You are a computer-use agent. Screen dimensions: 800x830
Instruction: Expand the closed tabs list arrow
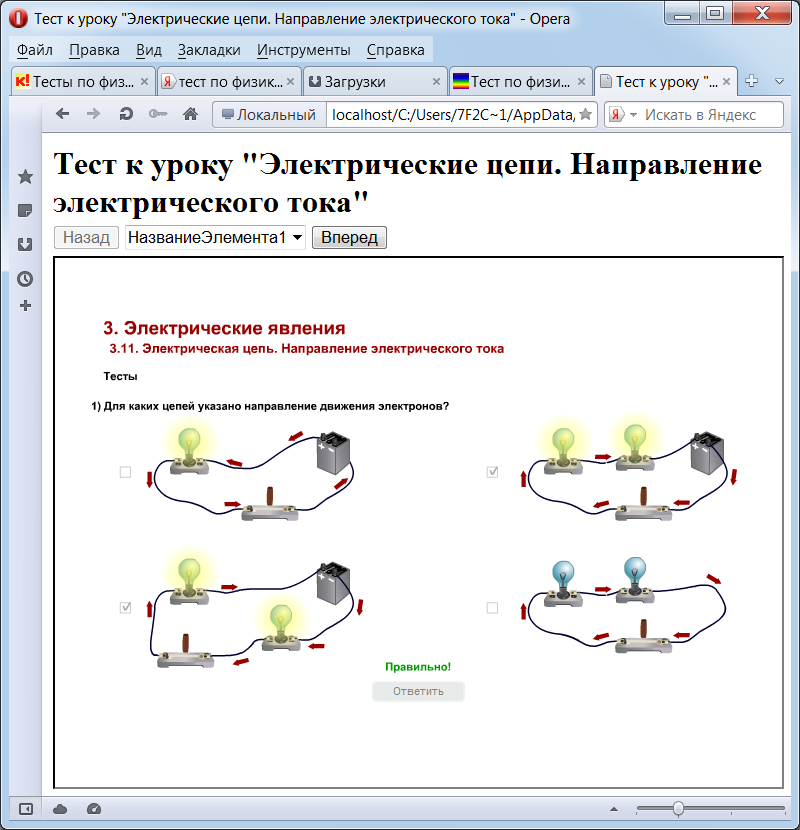coord(779,82)
